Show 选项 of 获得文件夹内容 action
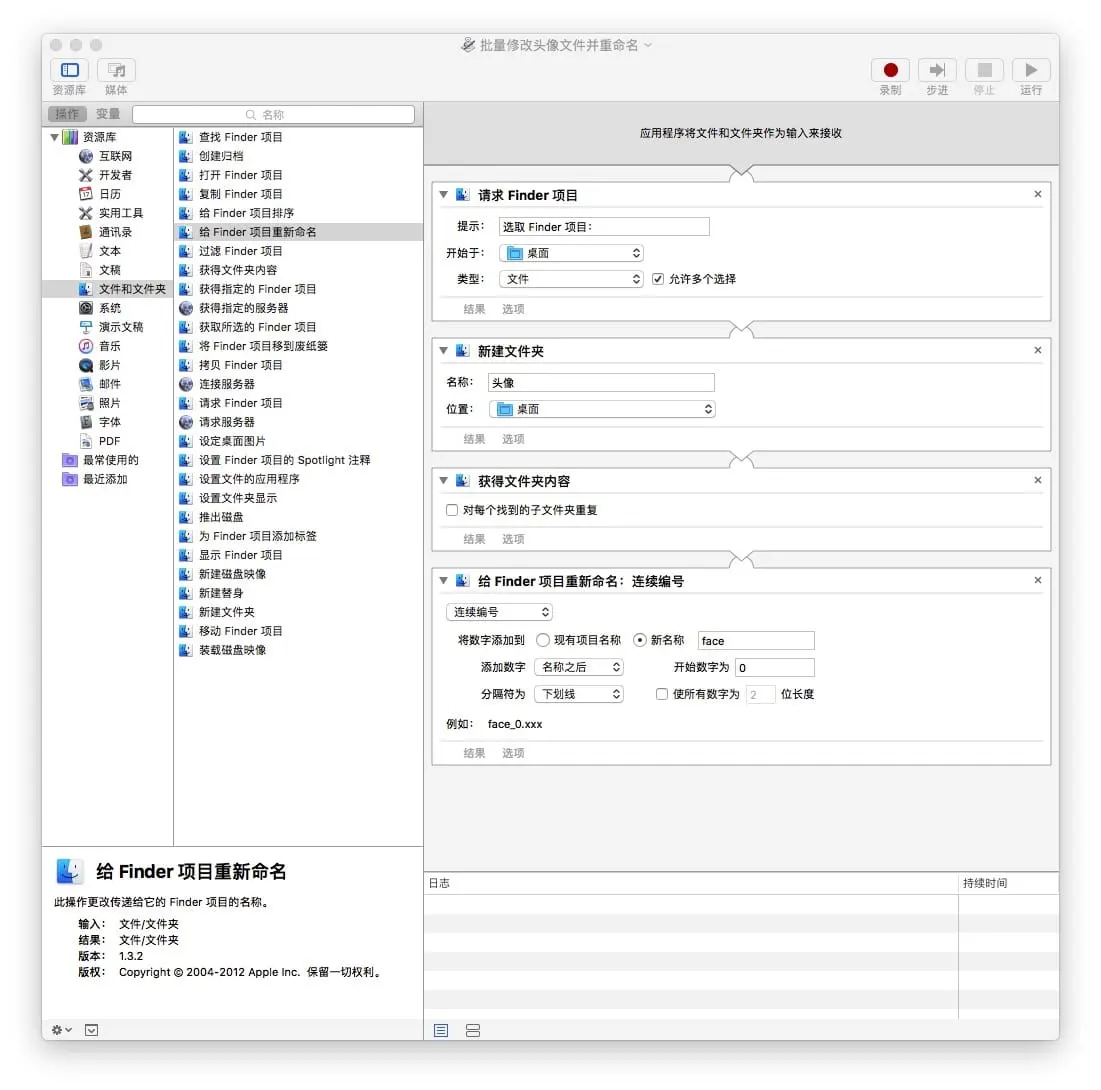The image size is (1101, 1090). pos(513,539)
